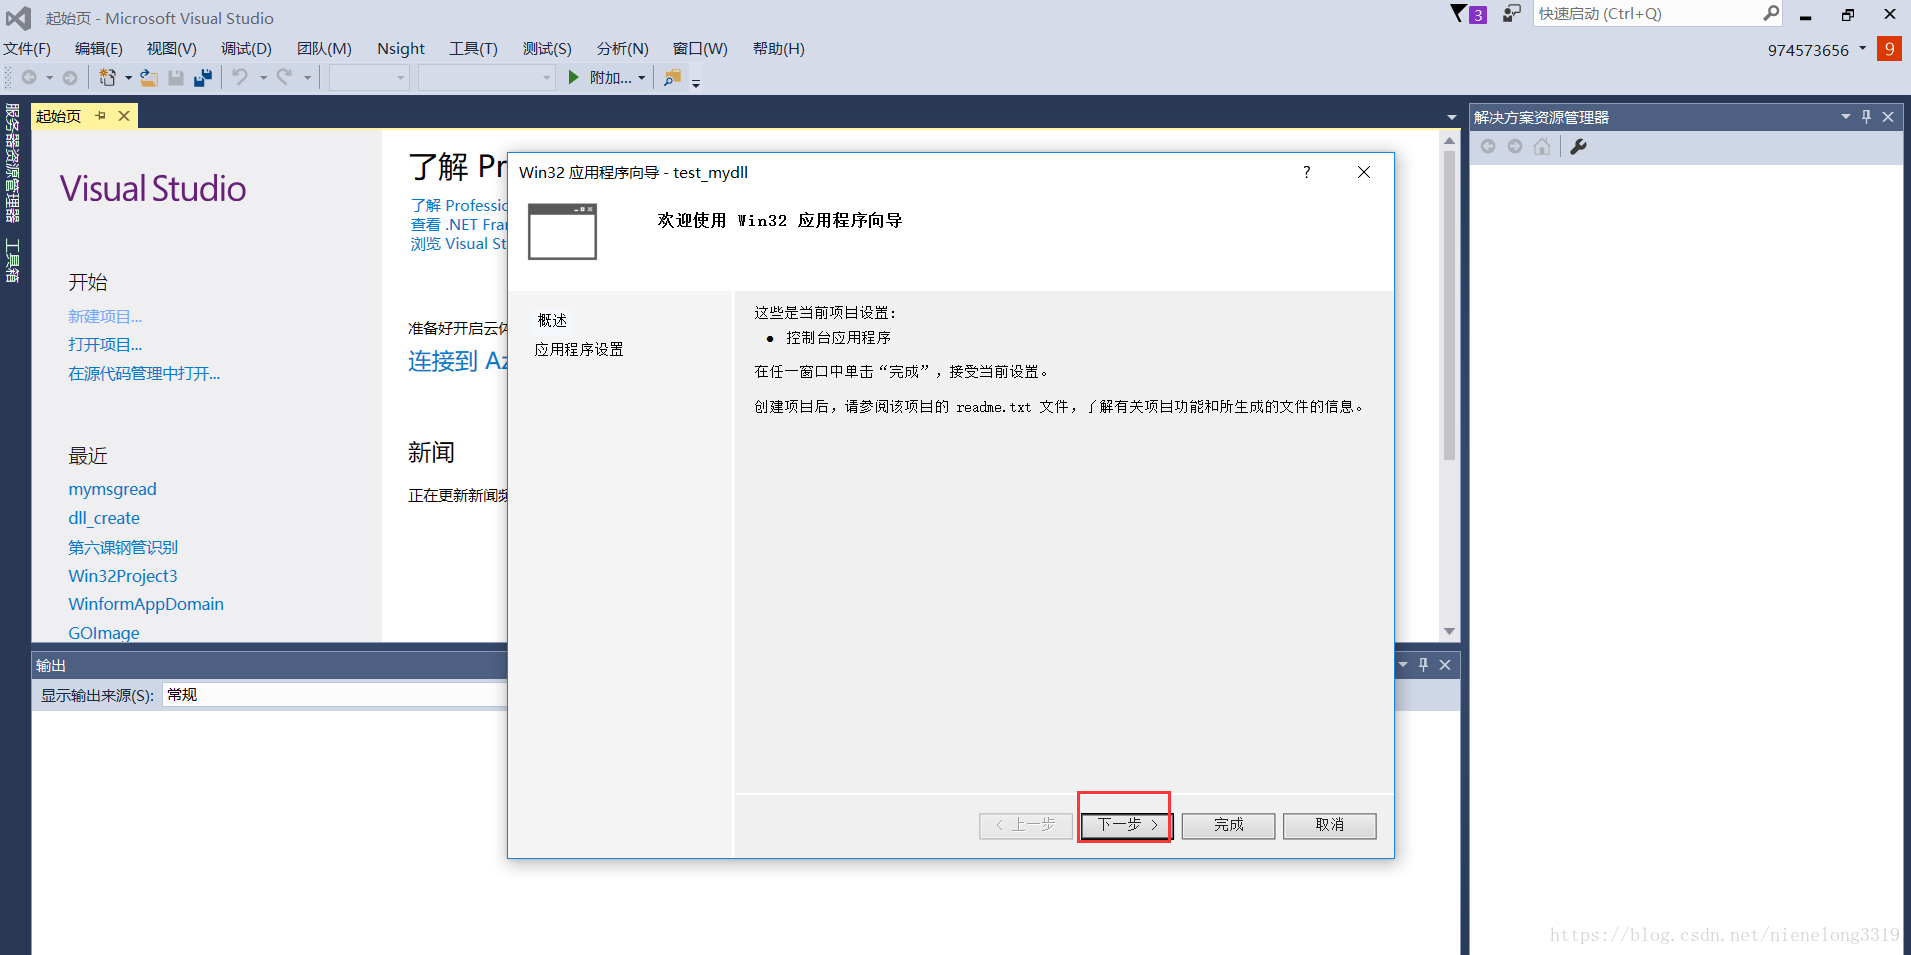
Task: Open recent project dll_create
Action: [x=104, y=518]
